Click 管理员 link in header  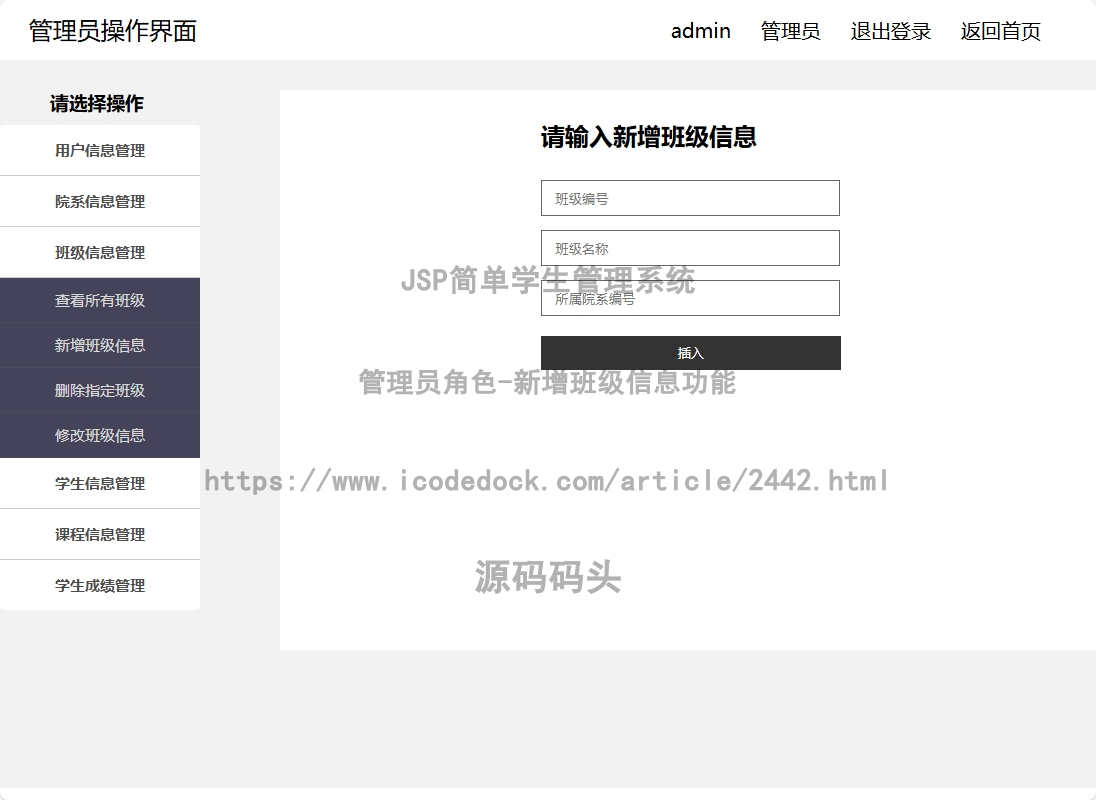click(x=790, y=31)
